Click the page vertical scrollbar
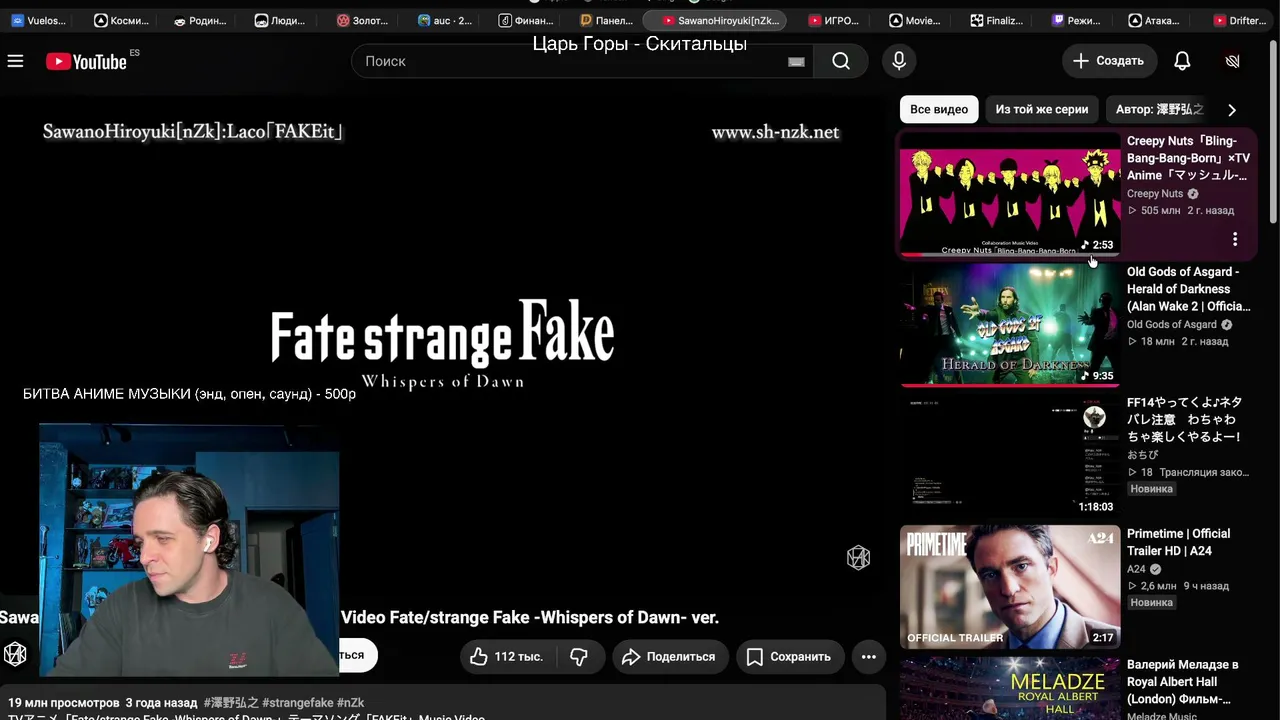This screenshot has height=720, width=1280. point(1273,130)
